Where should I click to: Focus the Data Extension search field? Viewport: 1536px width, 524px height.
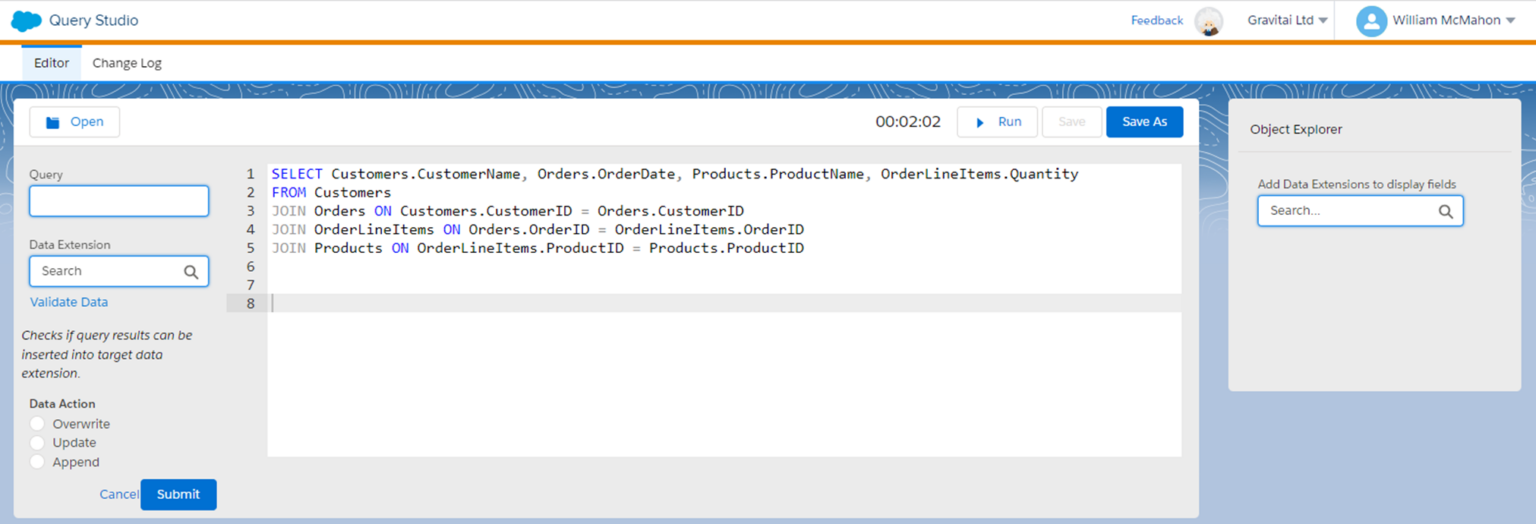pos(119,271)
